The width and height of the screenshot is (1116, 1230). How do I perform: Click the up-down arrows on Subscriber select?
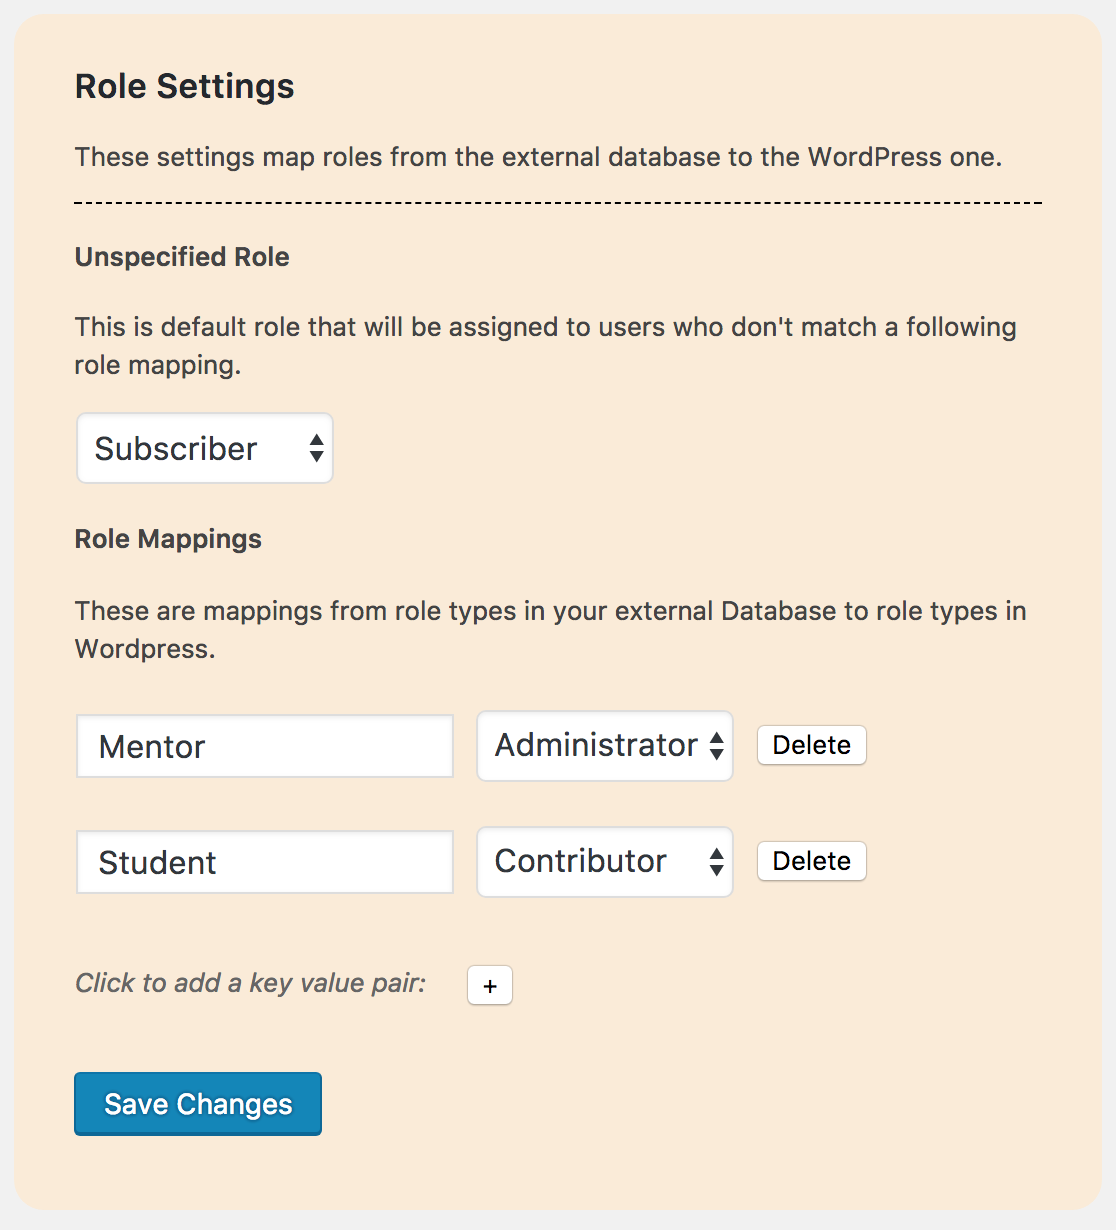[x=316, y=448]
